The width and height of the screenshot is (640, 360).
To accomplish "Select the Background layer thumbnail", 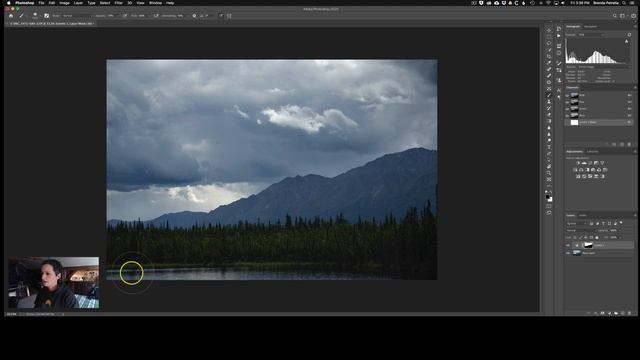I will pyautogui.click(x=577, y=253).
